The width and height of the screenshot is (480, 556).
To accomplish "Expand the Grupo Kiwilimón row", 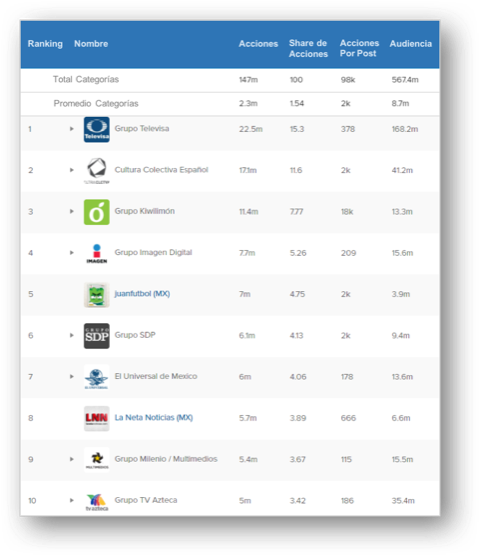I will coord(72,211).
